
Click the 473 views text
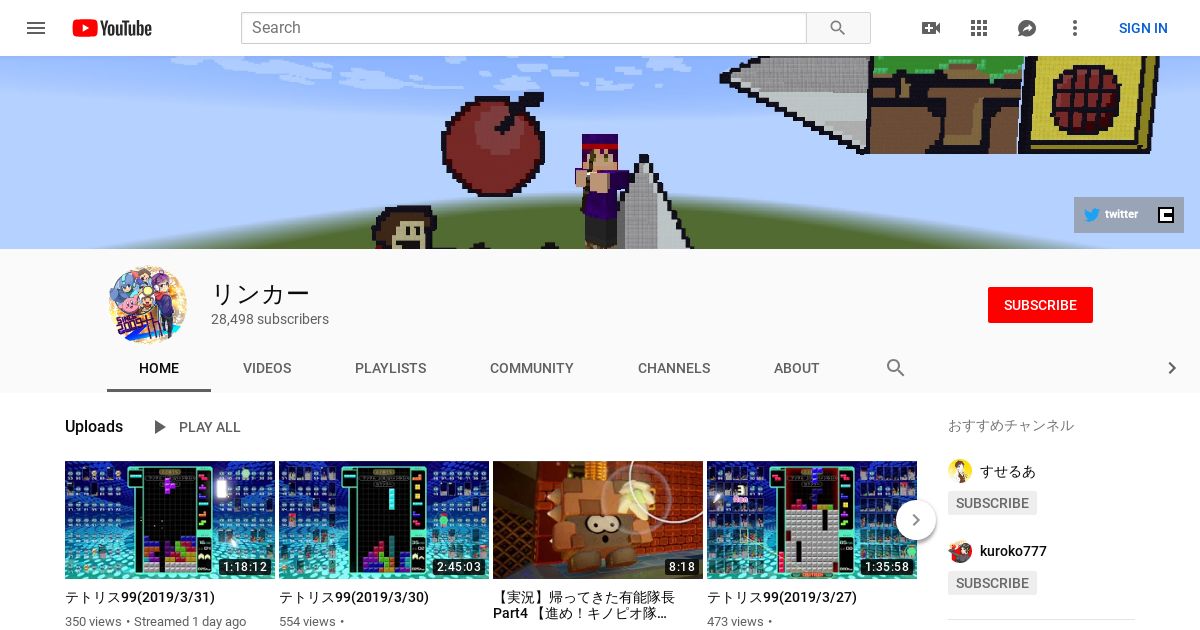pyautogui.click(x=735, y=621)
